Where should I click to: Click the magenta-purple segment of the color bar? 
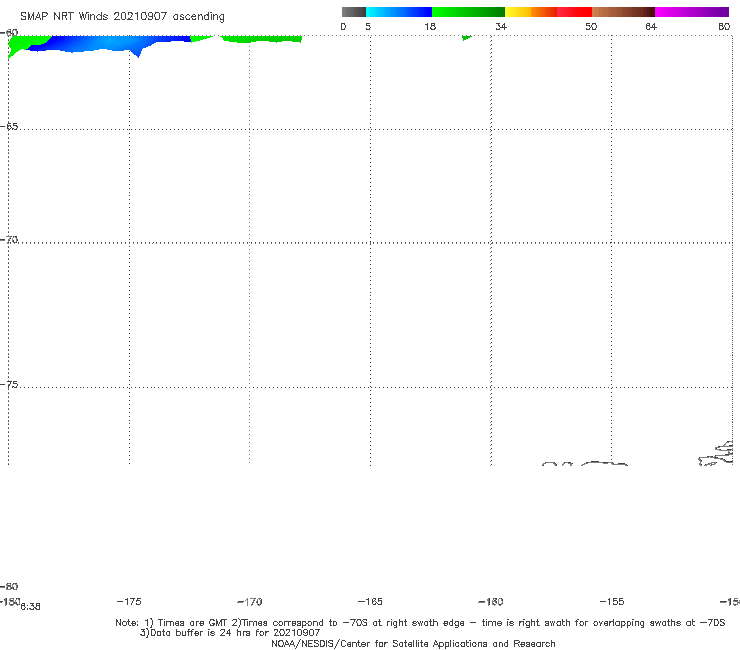692,12
